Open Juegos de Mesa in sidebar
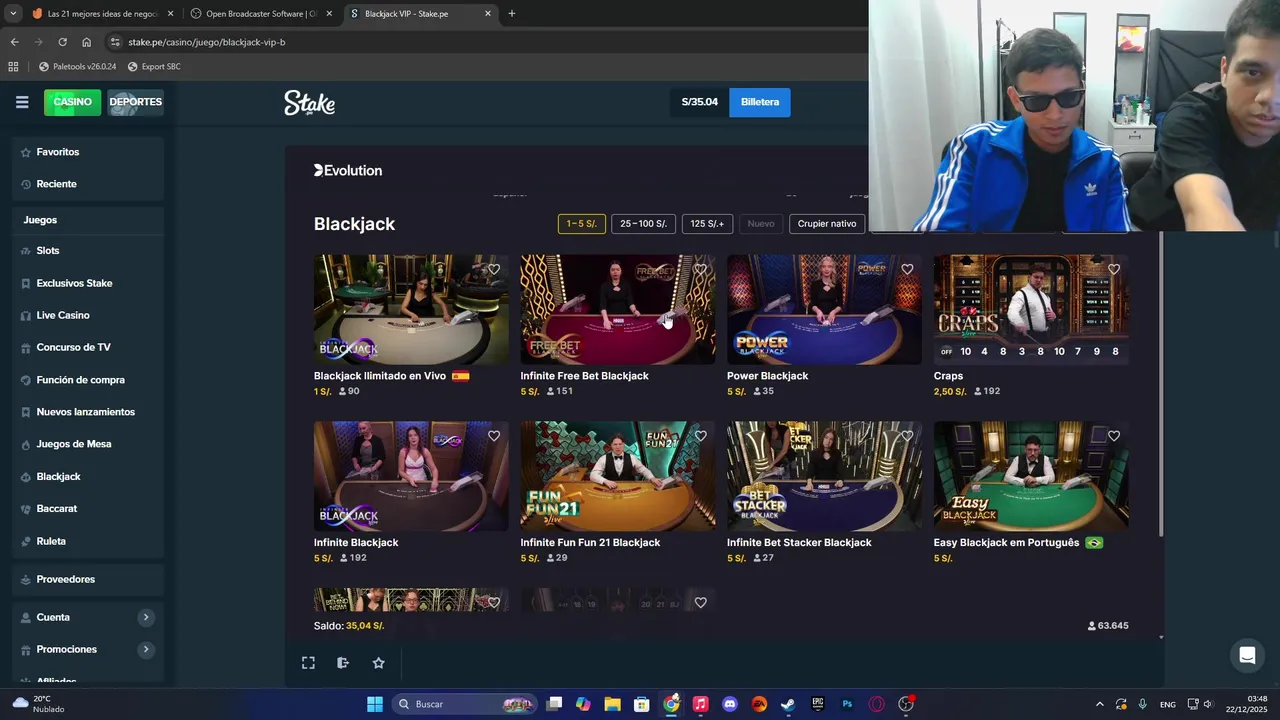The image size is (1280, 720). pos(88,444)
